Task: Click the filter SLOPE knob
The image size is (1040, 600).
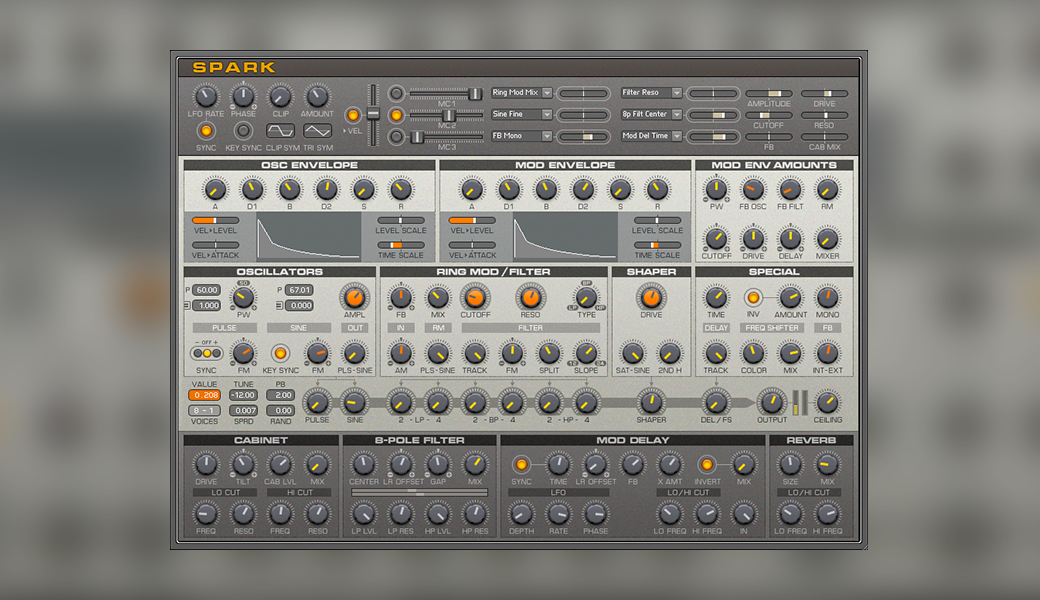Action: [586, 353]
